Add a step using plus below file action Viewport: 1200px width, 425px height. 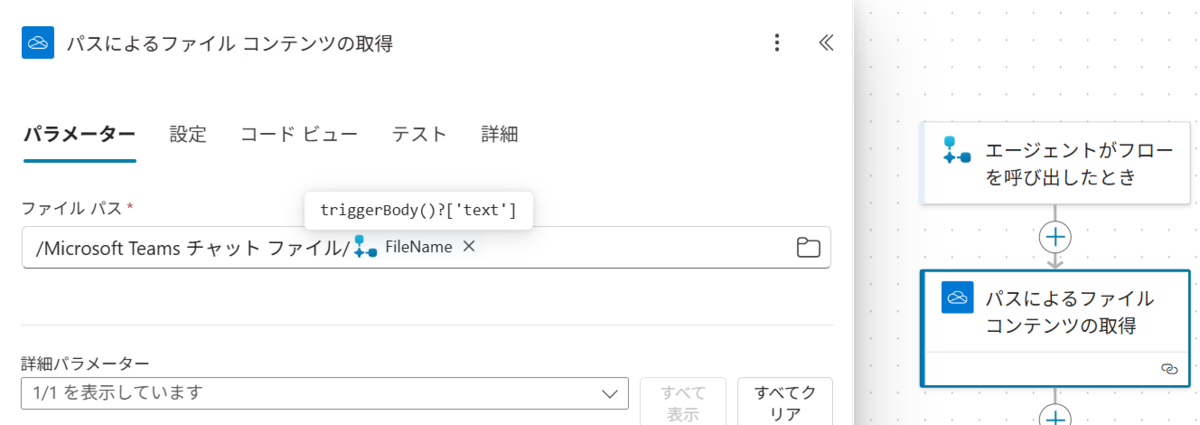tap(1056, 415)
